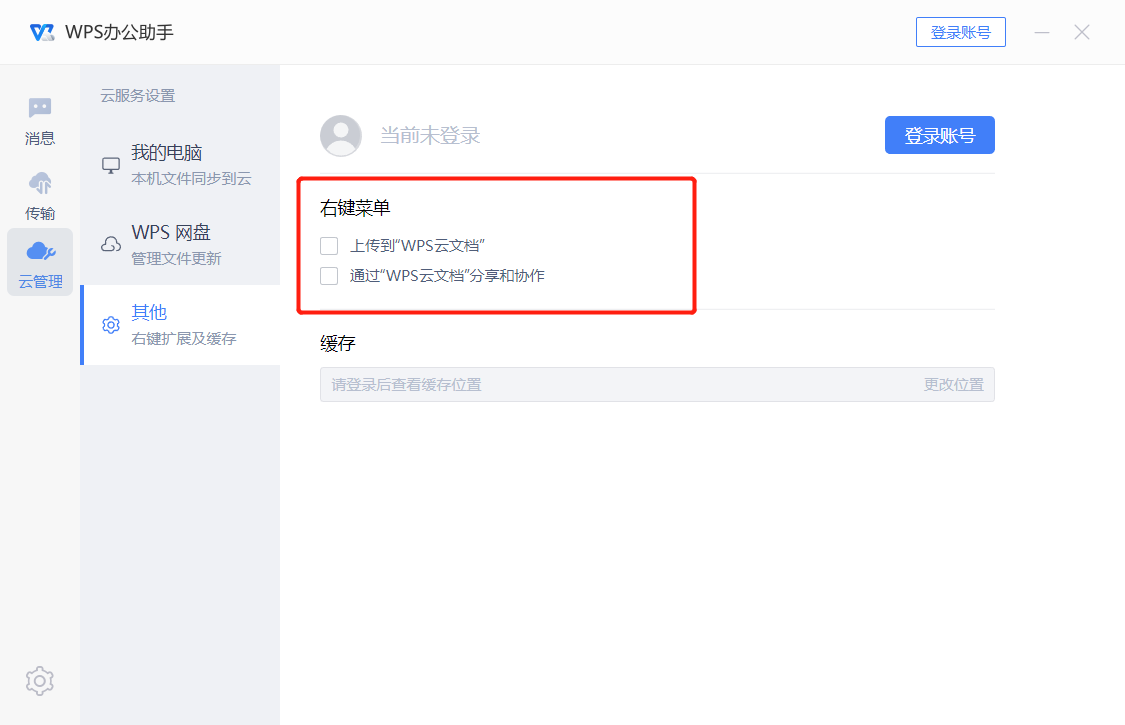Screen dimensions: 1125x725
Task: Click the cloud icon beside WPS 网盘
Action: click(111, 245)
